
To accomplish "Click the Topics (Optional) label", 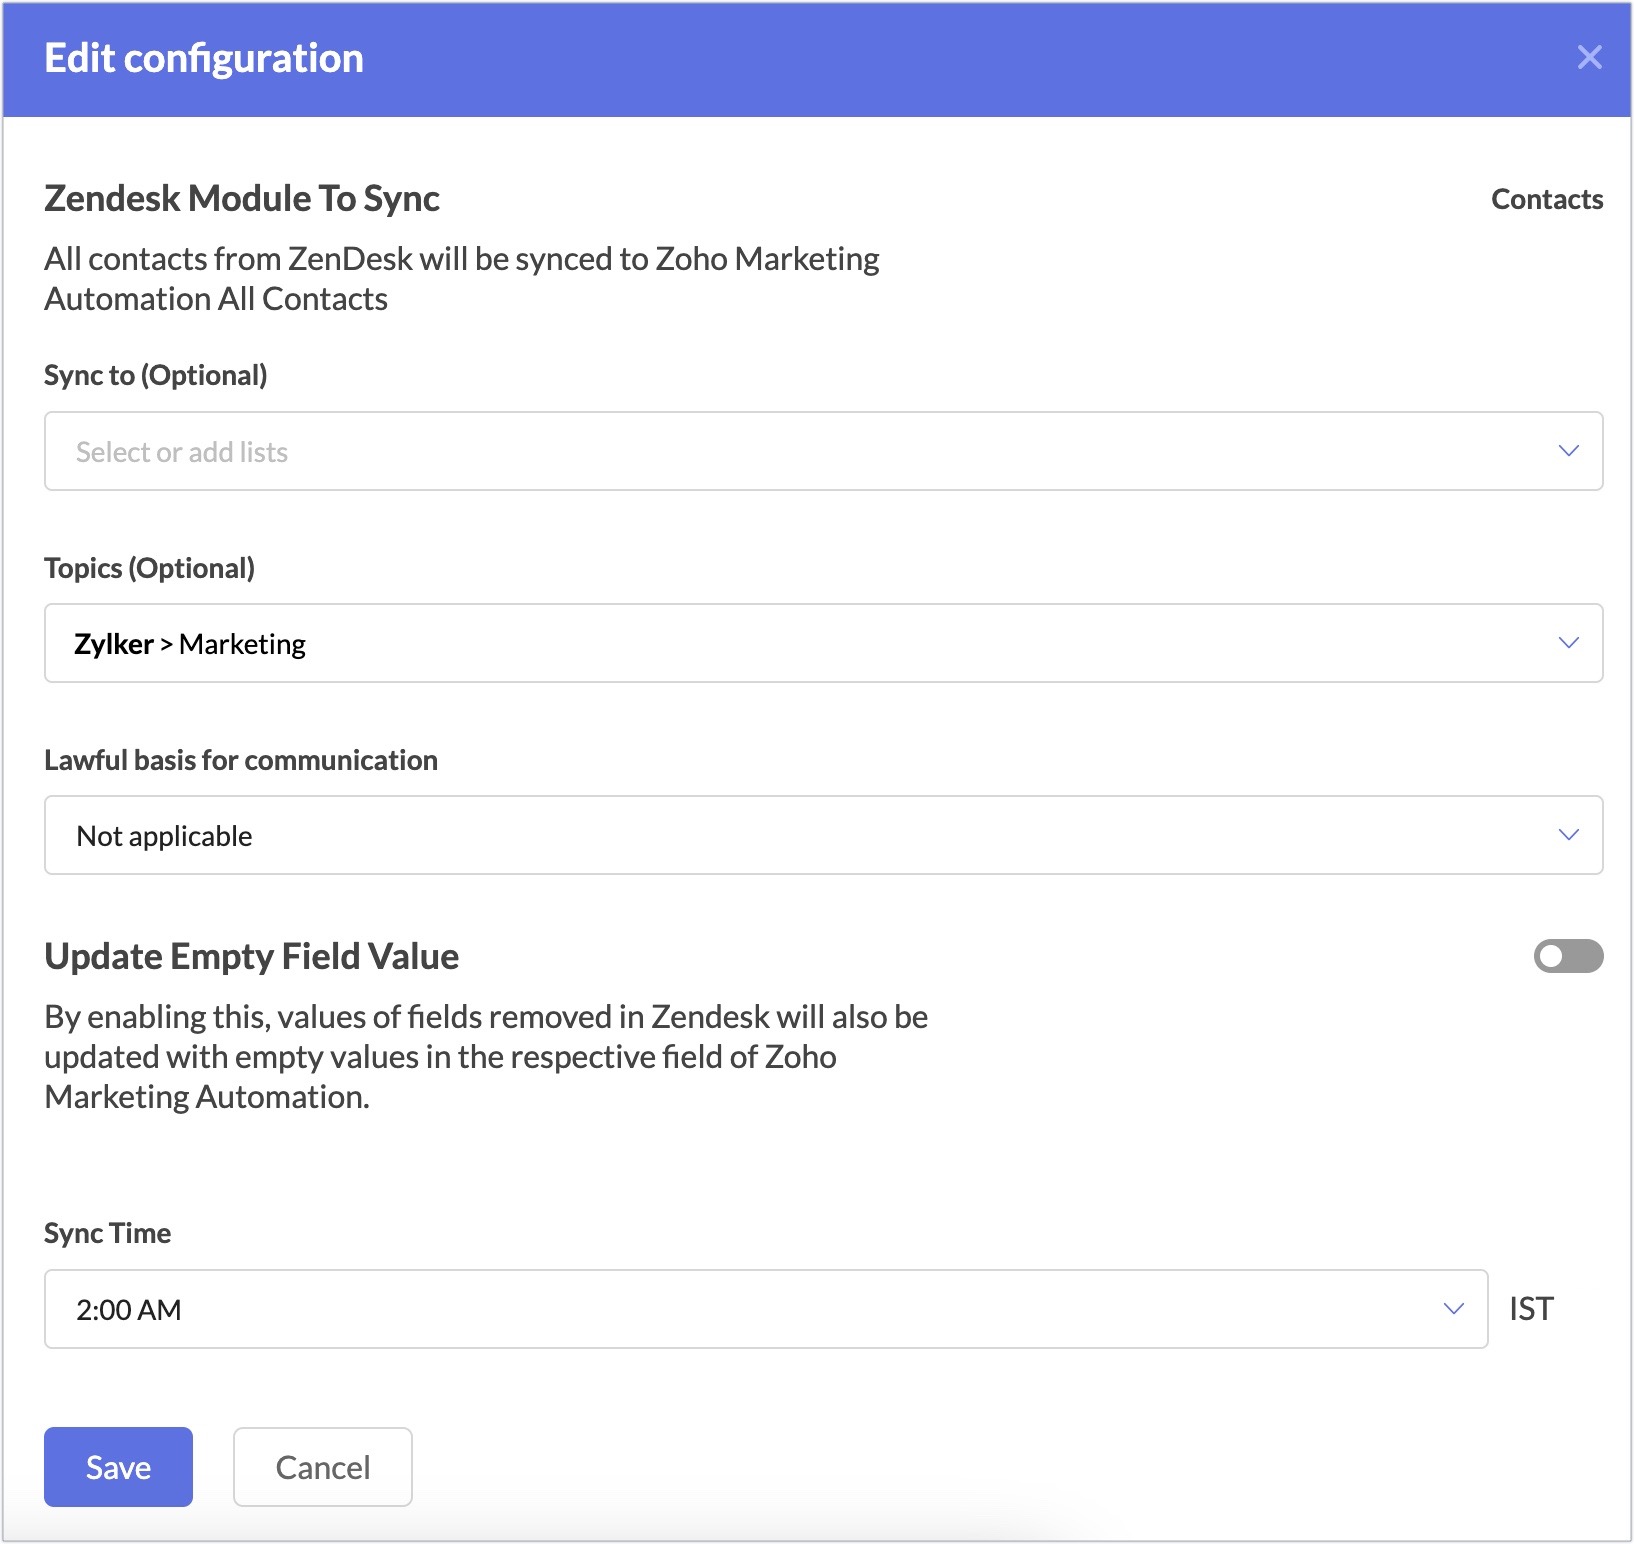I will (150, 568).
